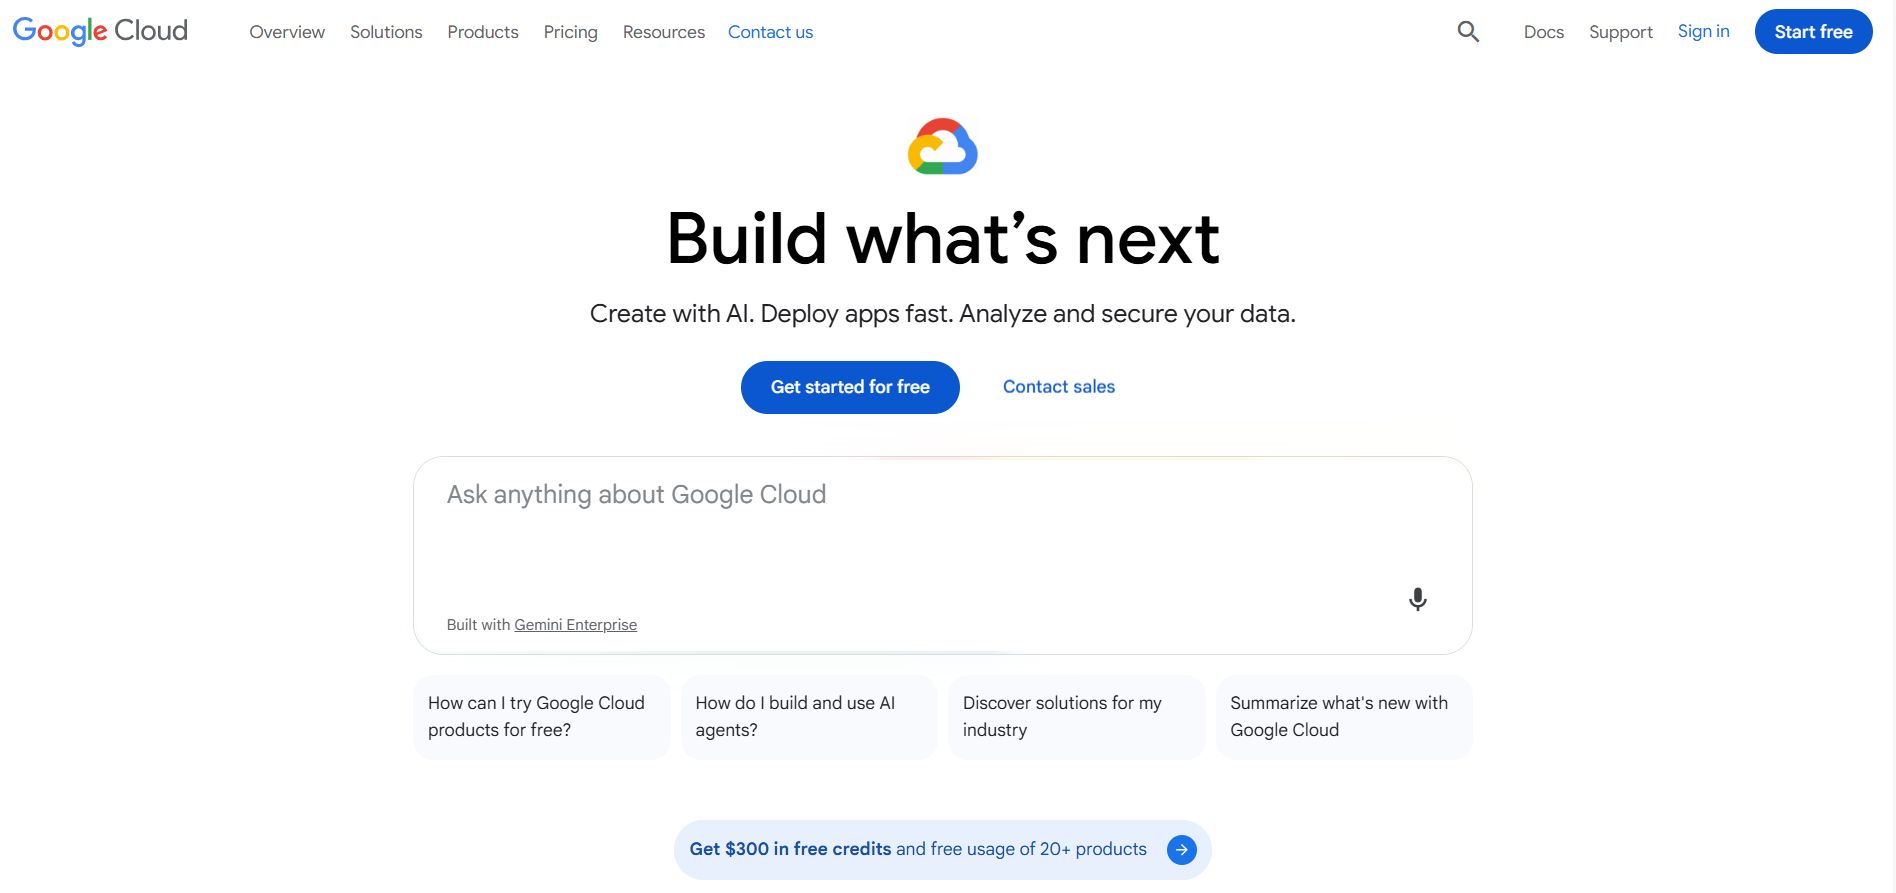This screenshot has width=1896, height=893.
Task: Open the Products navigation item
Action: [482, 32]
